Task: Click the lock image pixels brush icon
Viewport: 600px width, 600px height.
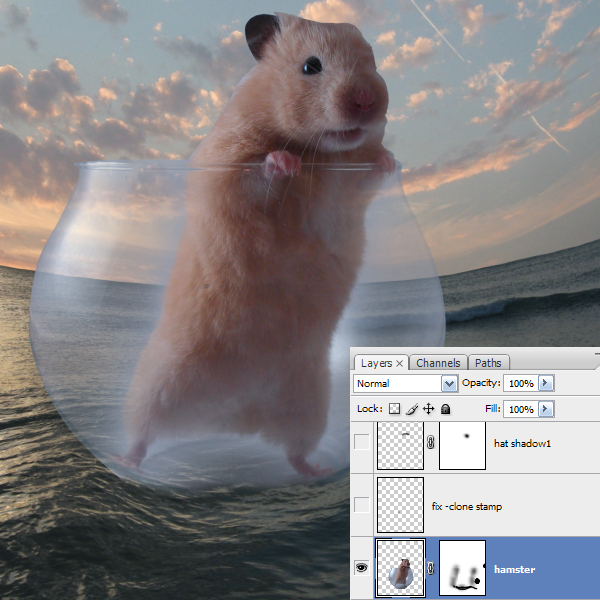Action: [x=411, y=409]
